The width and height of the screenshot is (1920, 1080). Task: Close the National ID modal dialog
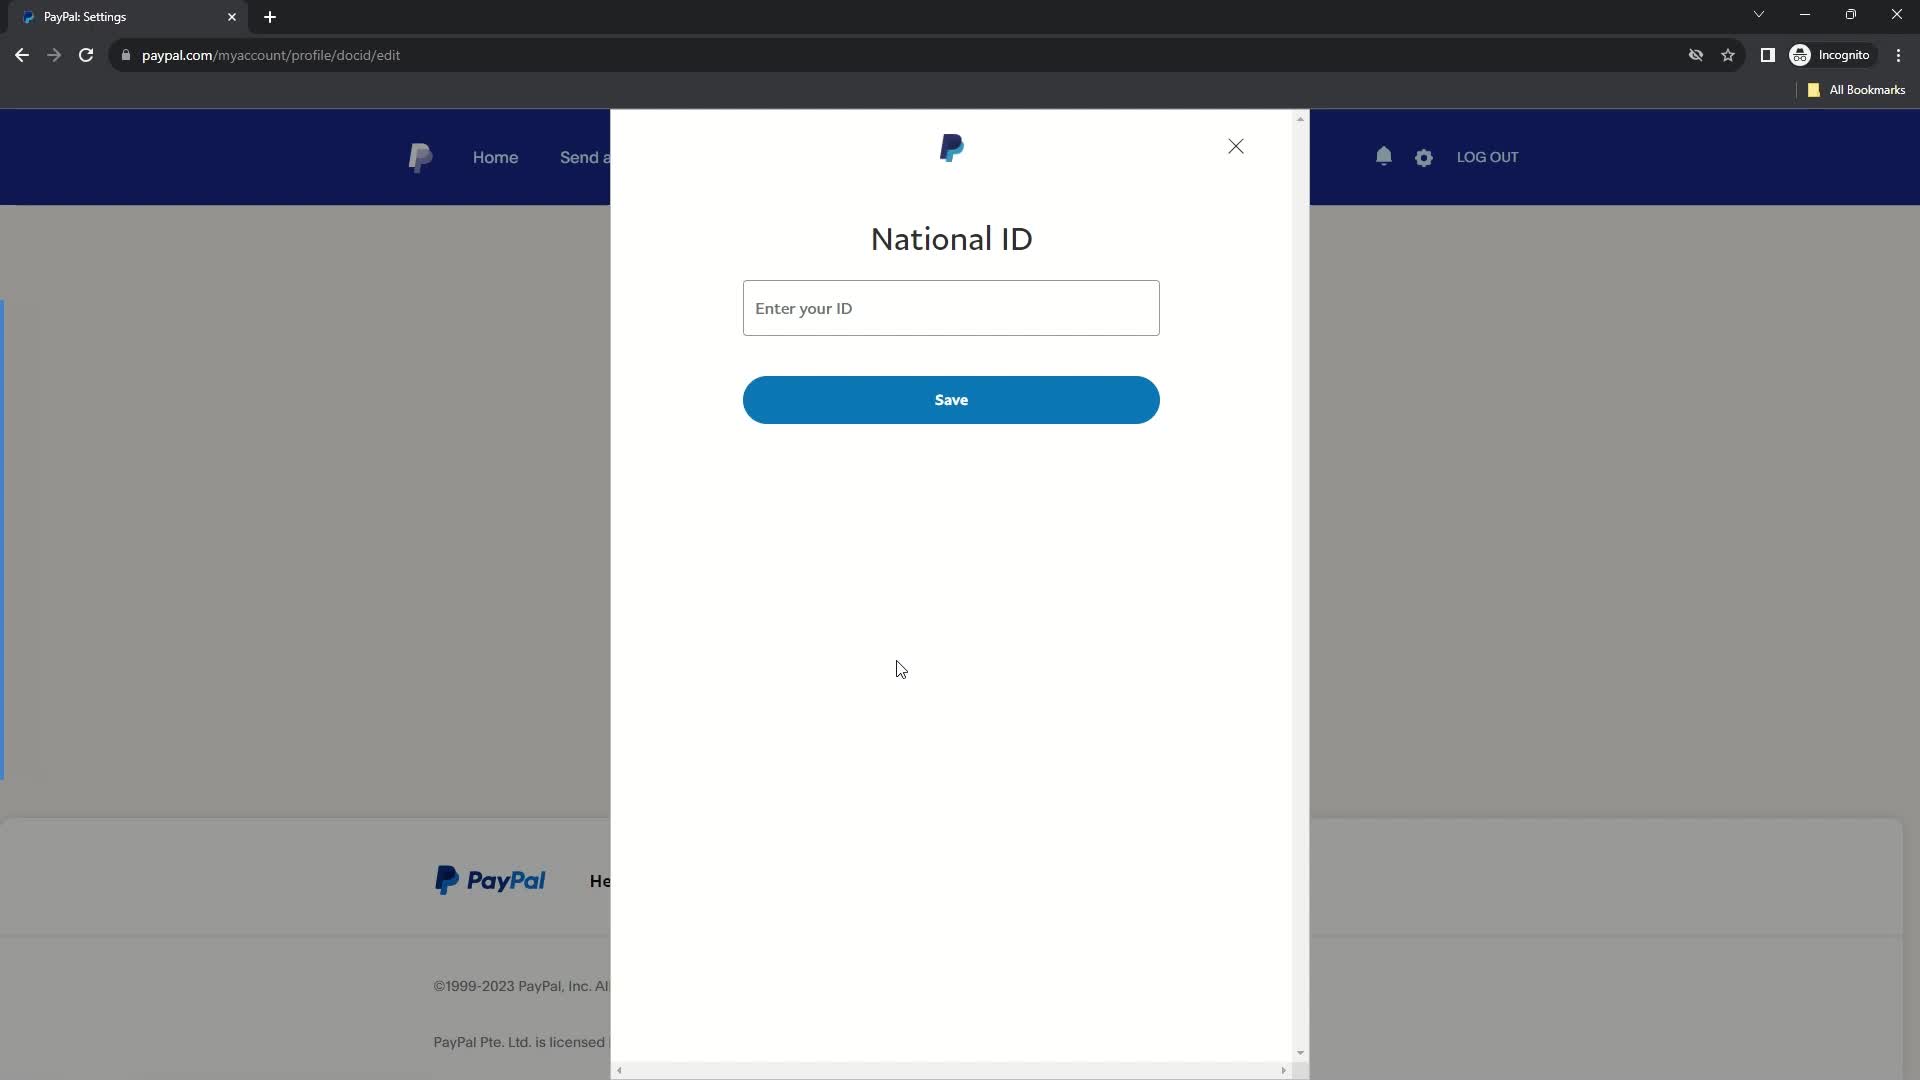[x=1236, y=145]
